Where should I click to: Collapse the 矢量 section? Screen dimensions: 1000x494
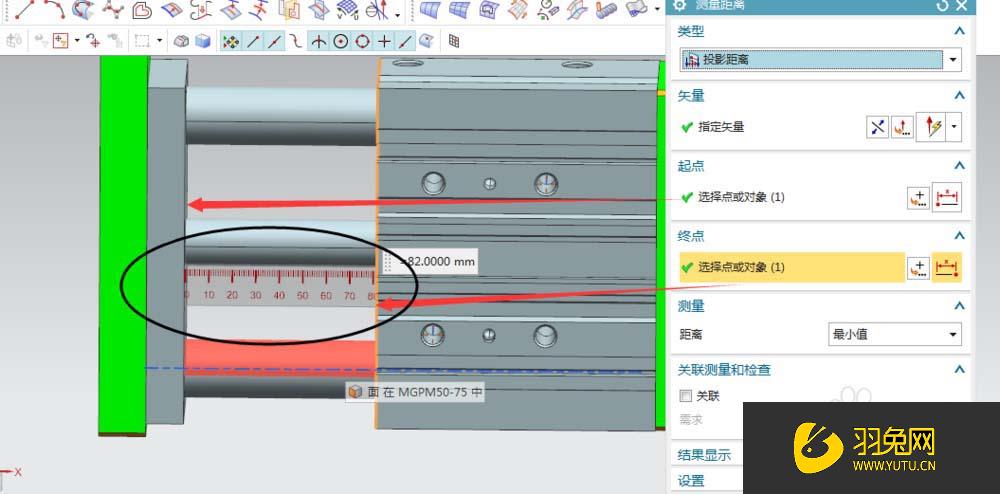pyautogui.click(x=958, y=96)
